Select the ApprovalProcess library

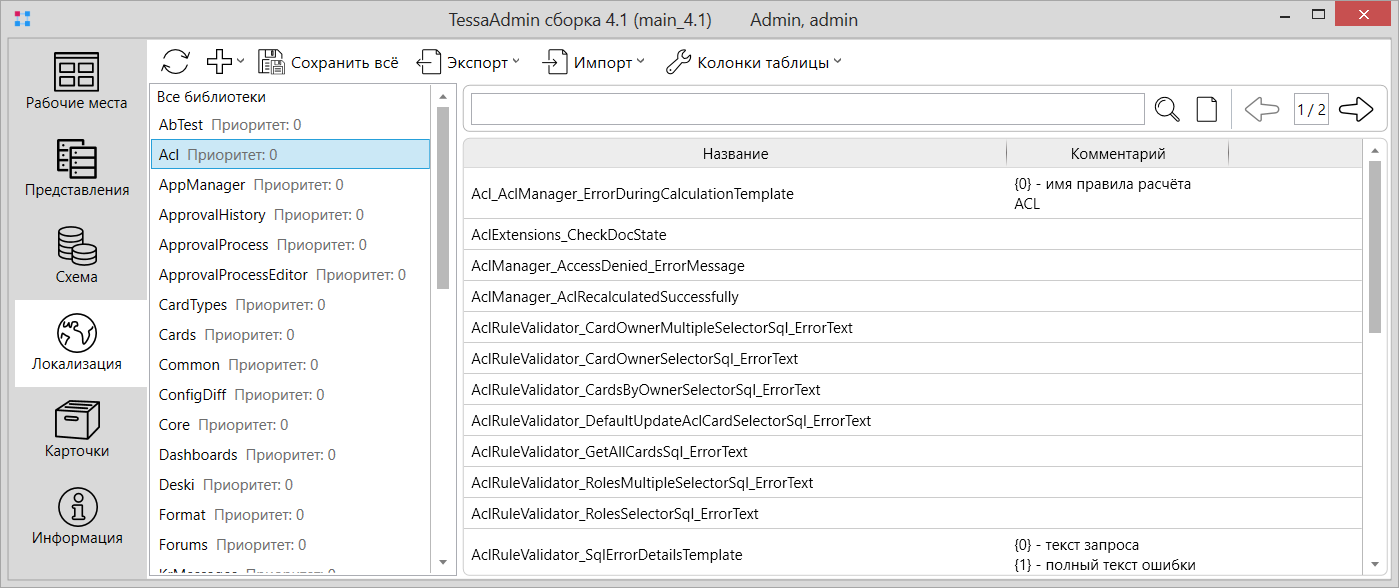tap(214, 245)
